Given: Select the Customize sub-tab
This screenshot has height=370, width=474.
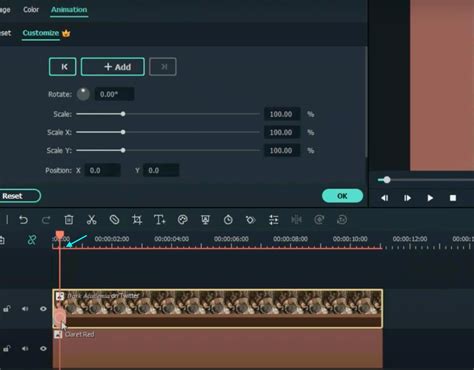Looking at the screenshot, I should [41, 33].
